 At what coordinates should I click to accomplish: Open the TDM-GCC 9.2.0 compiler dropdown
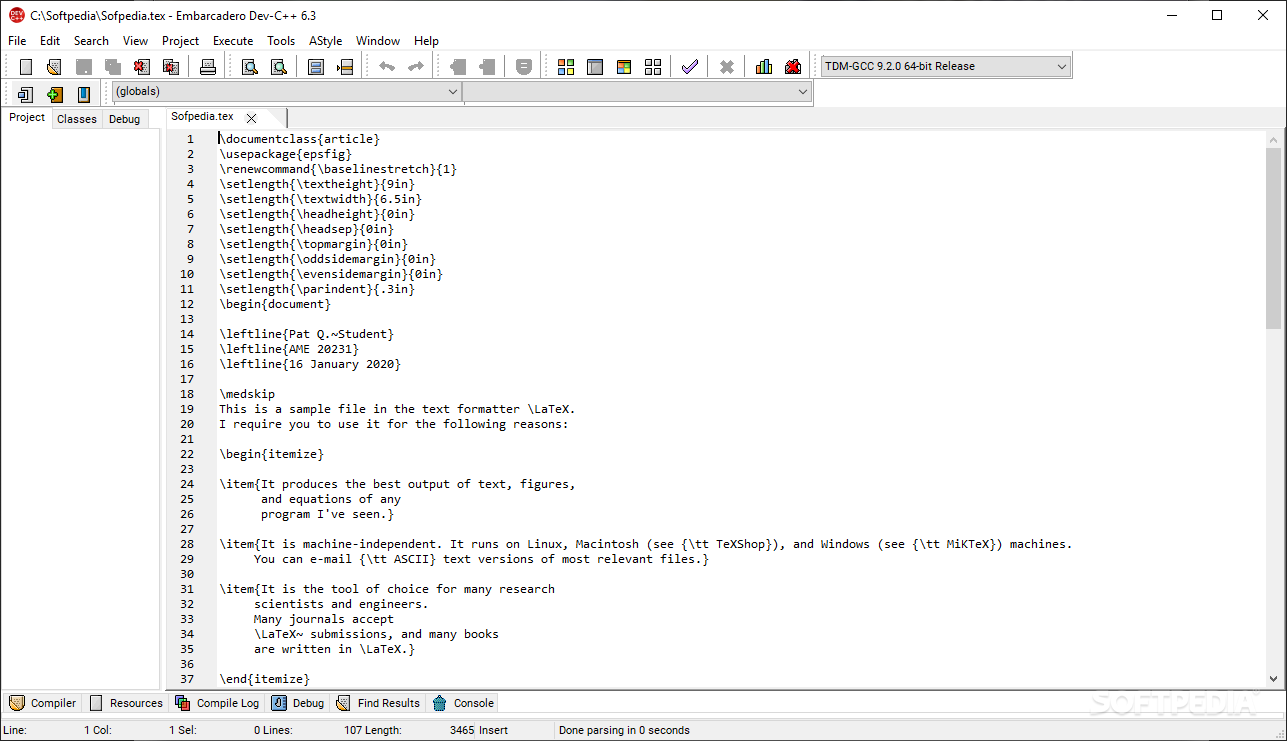(945, 66)
